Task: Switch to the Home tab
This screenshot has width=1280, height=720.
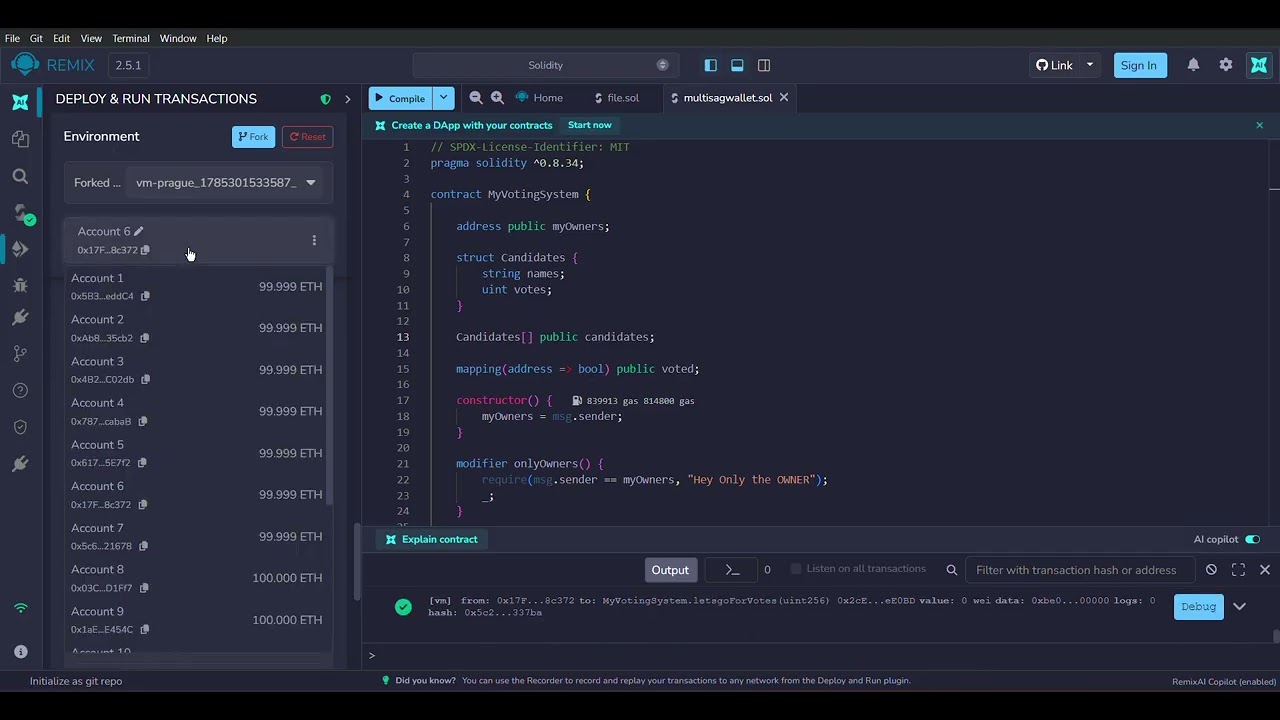Action: click(x=539, y=97)
